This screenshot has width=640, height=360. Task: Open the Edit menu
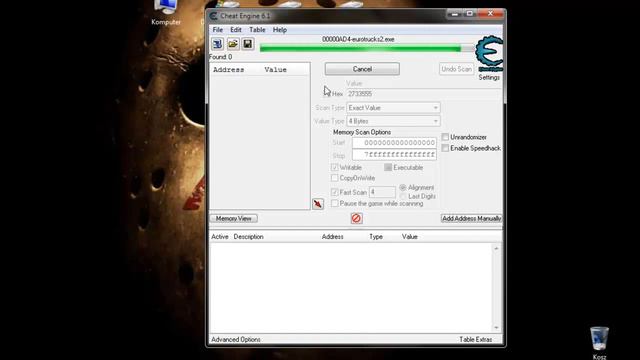point(236,30)
